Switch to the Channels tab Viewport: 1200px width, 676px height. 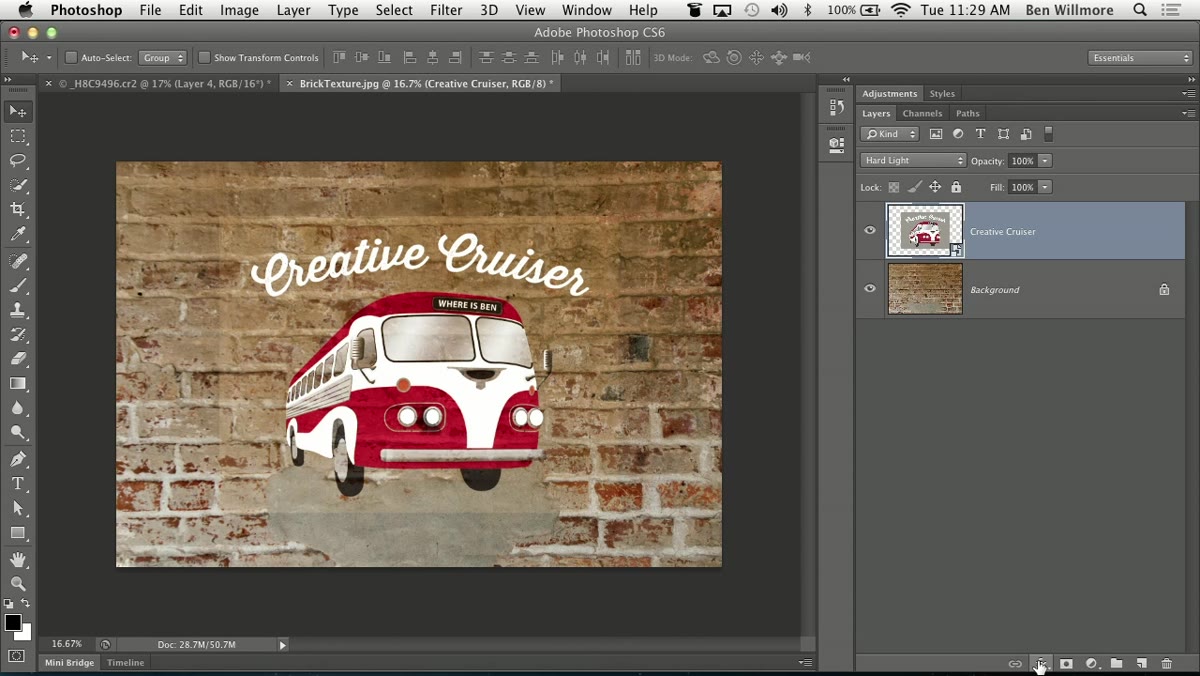coord(922,113)
